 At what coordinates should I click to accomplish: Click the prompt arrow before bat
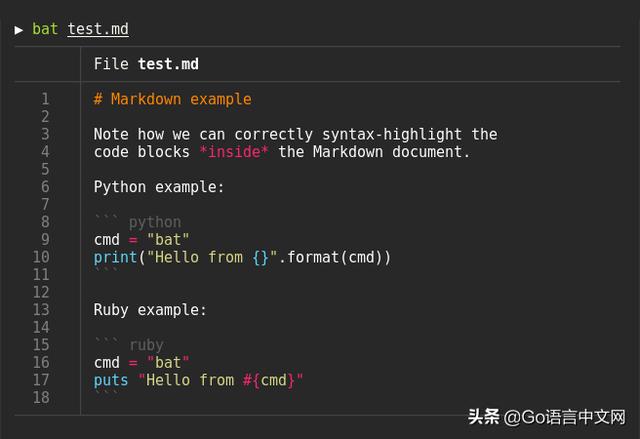[x=18, y=30]
